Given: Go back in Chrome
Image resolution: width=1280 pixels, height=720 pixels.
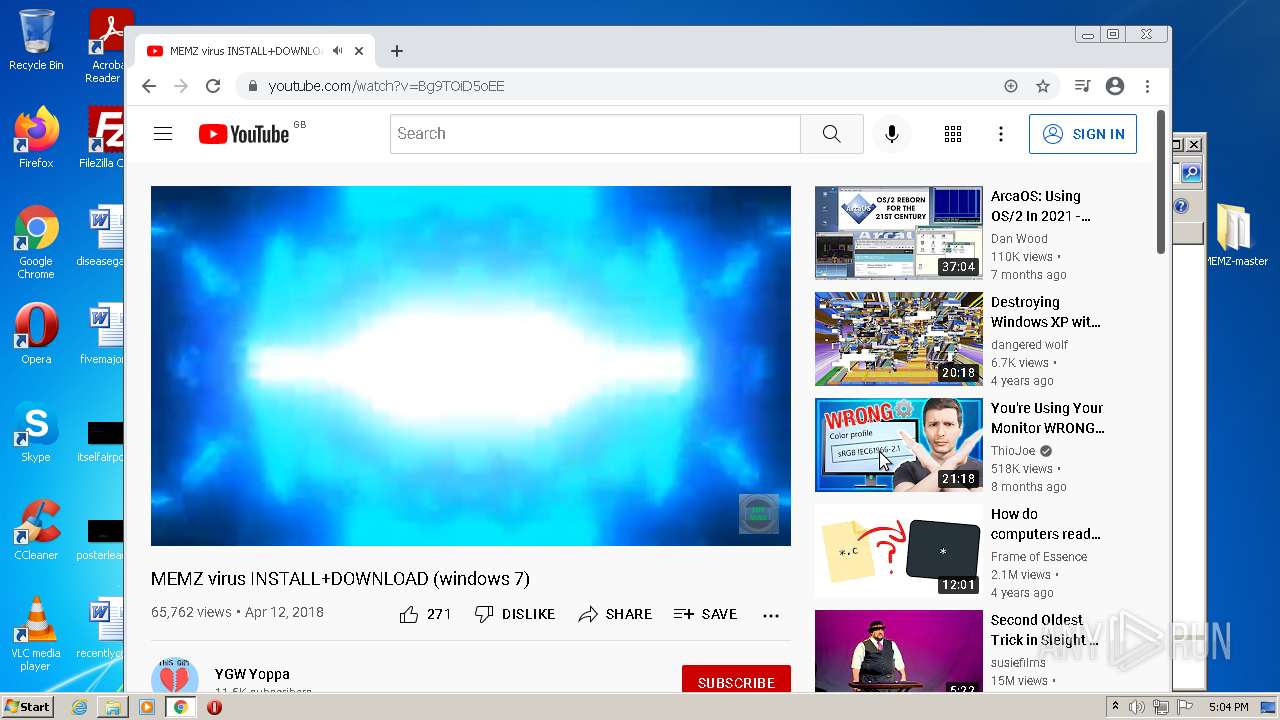Looking at the screenshot, I should [149, 86].
